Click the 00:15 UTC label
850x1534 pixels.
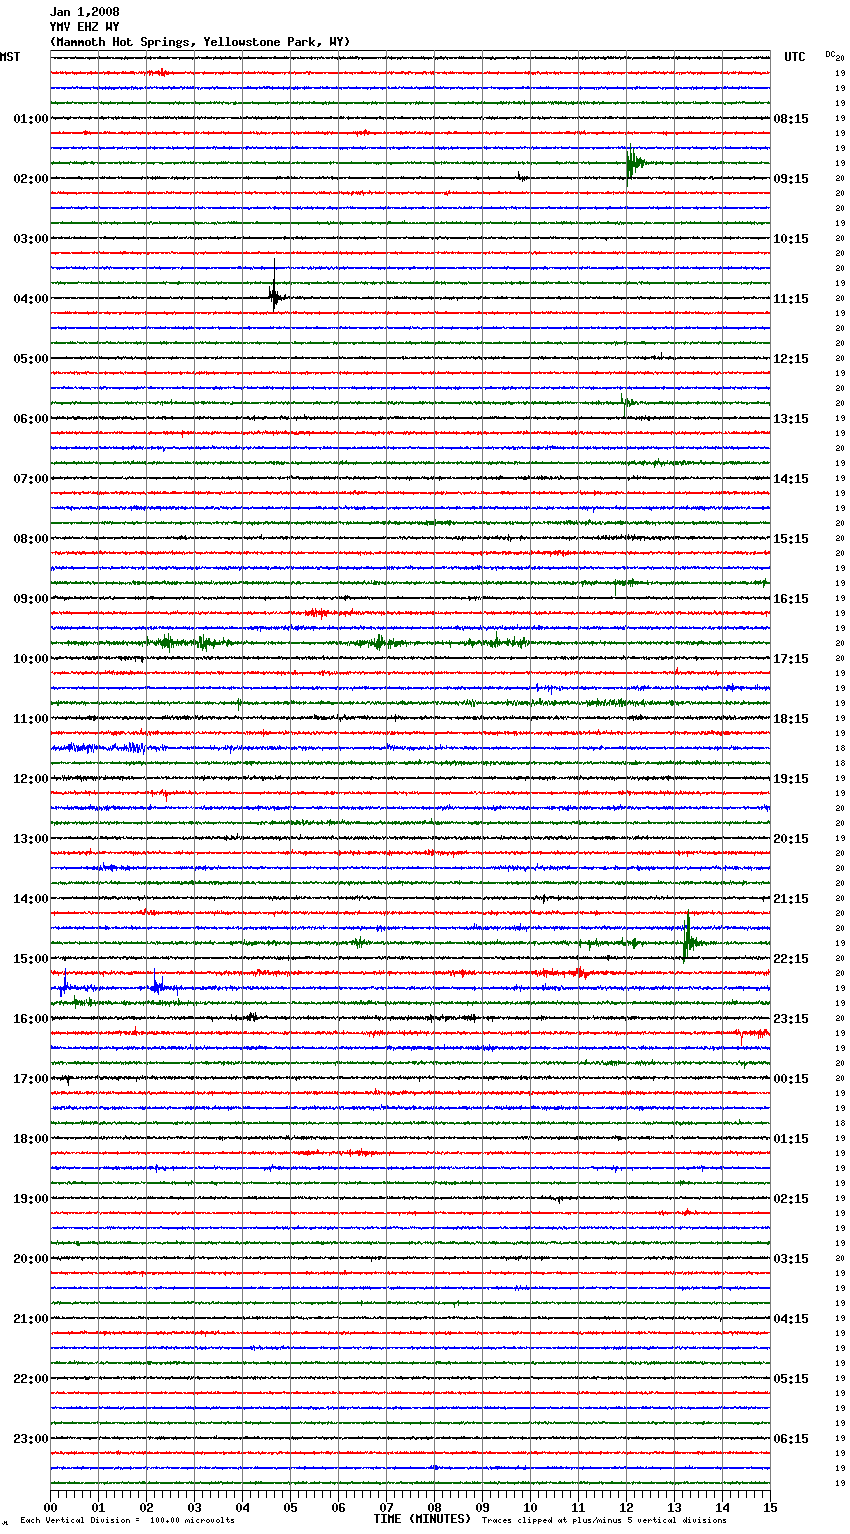click(791, 1079)
